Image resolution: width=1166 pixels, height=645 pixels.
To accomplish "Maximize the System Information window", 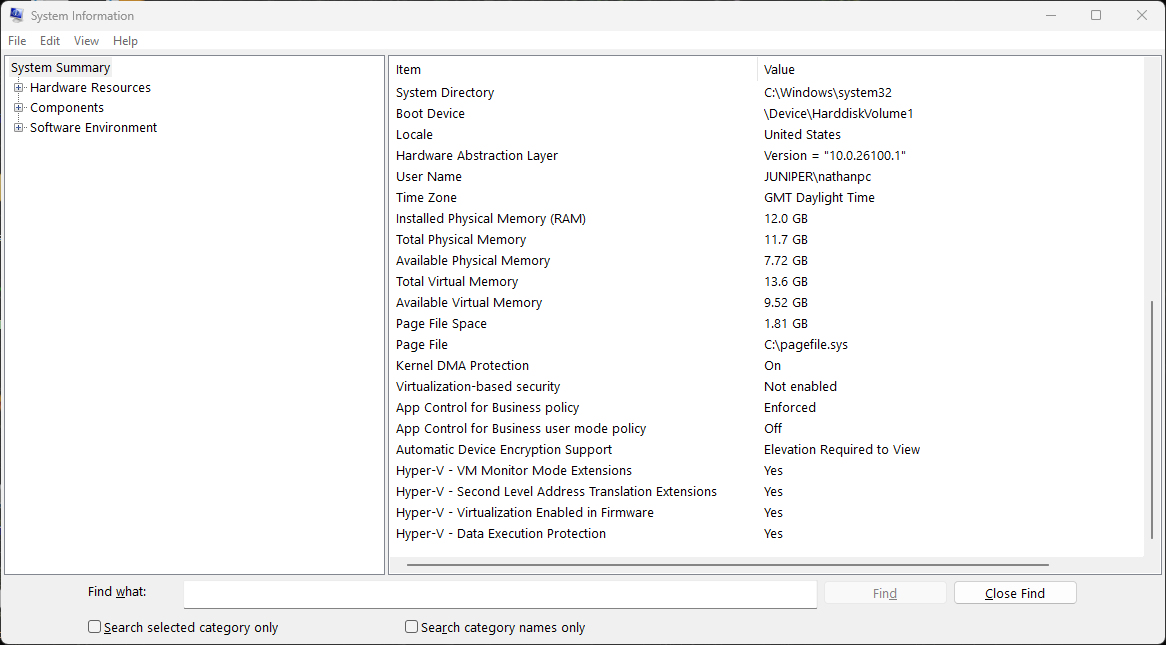I will pyautogui.click(x=1095, y=15).
